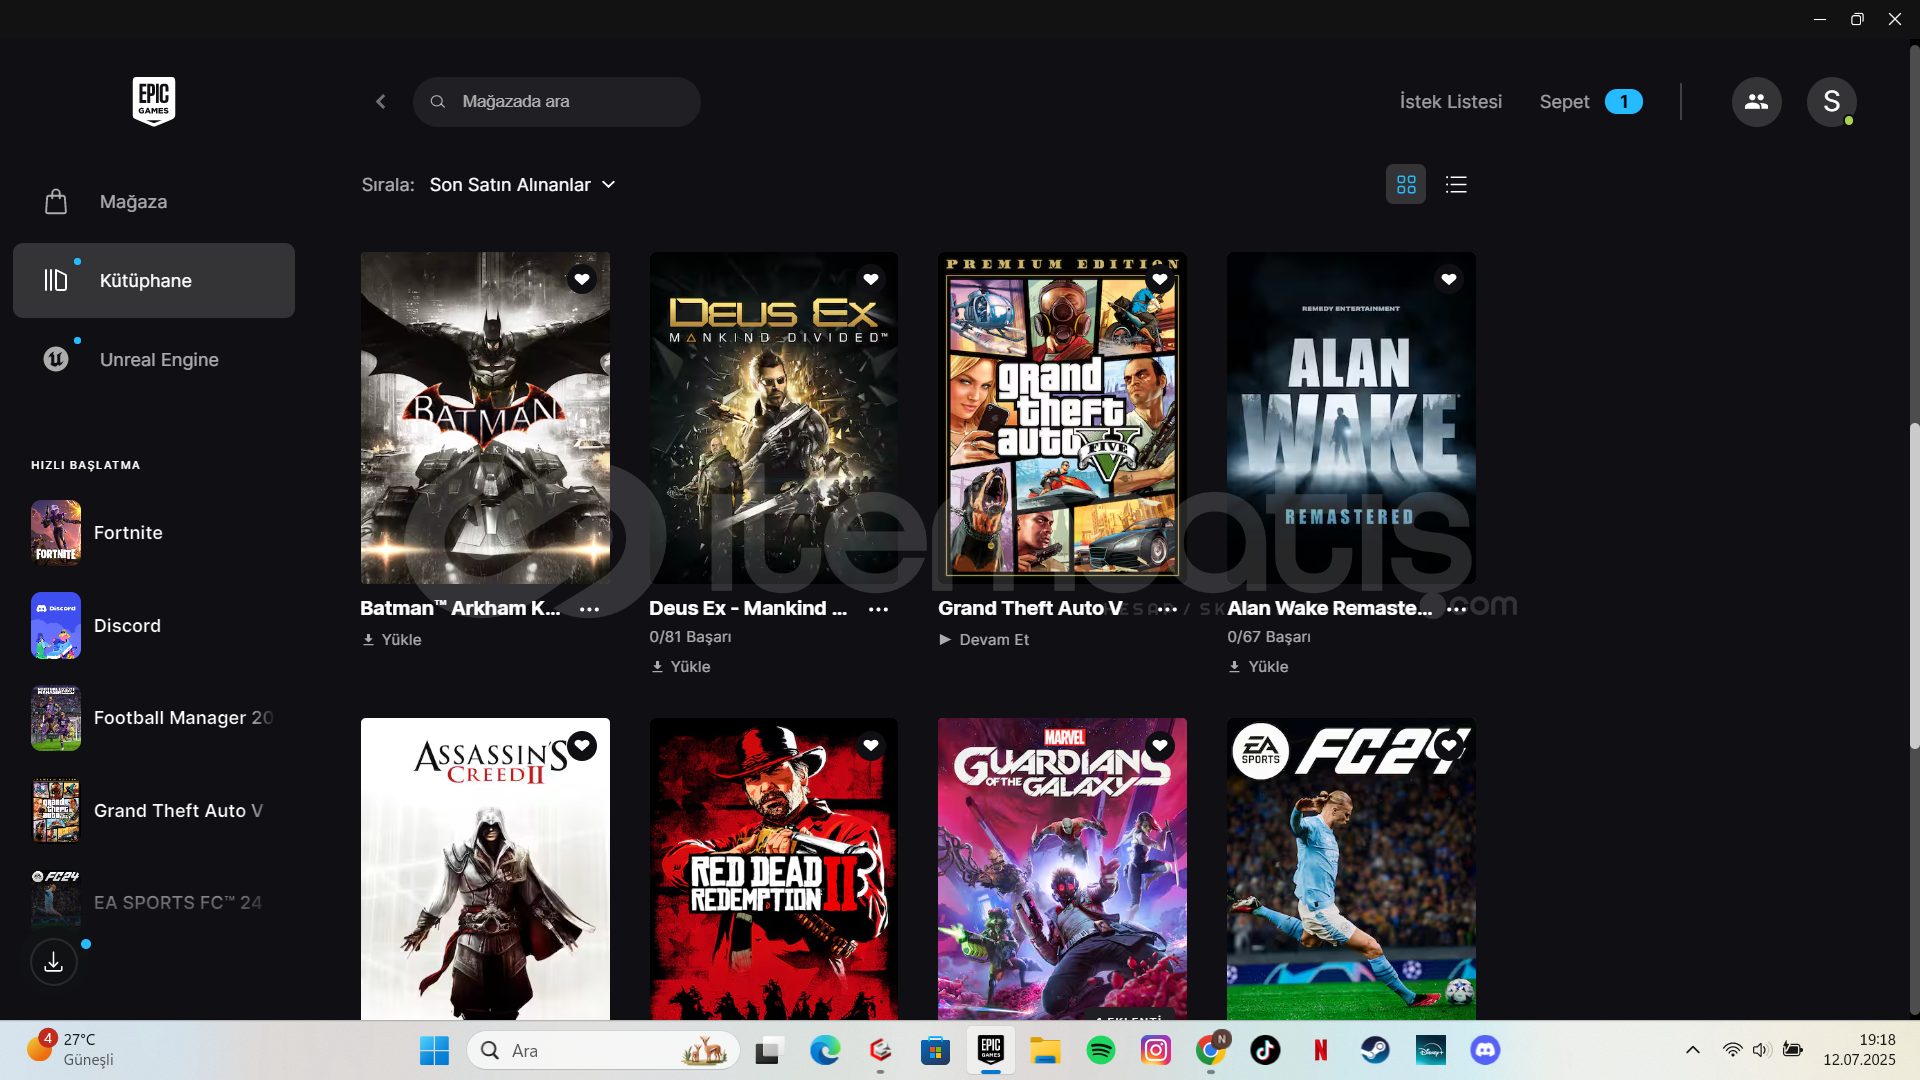Open Assassin's Creed II cover art
This screenshot has height=1080, width=1920.
[x=485, y=869]
